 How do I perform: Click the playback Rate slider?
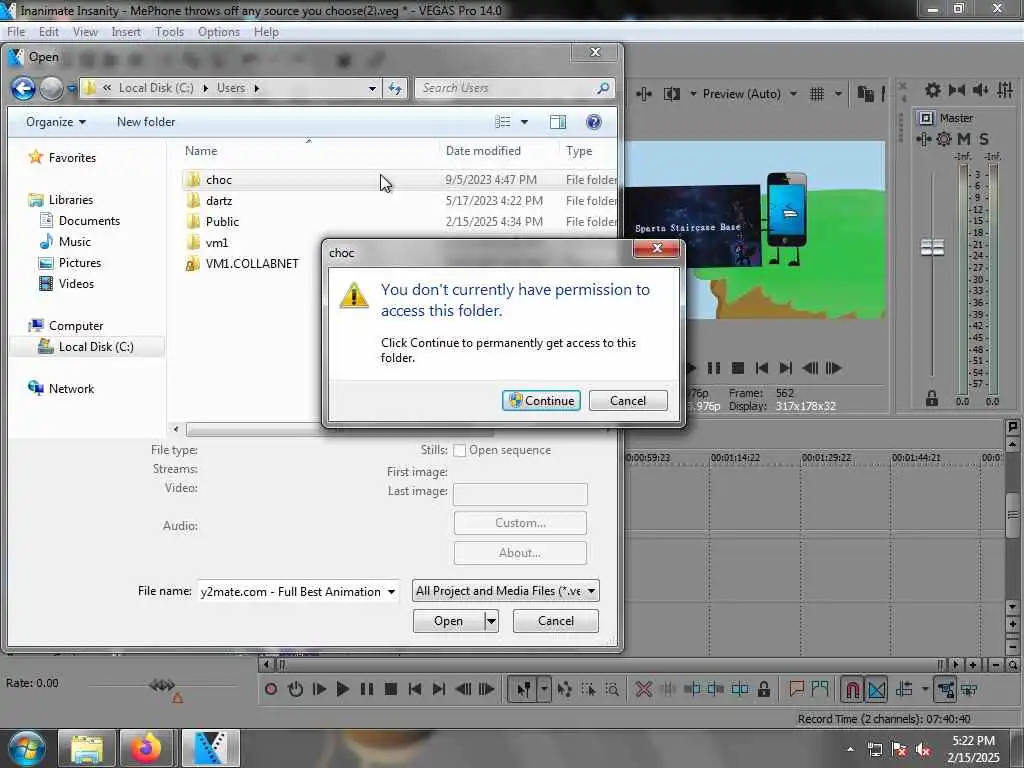coord(162,685)
